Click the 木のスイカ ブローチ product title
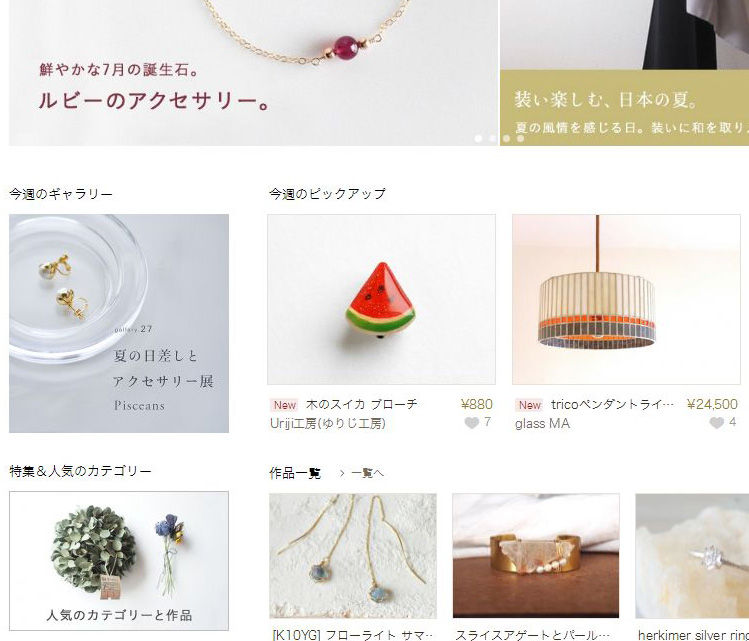The width and height of the screenshot is (749, 641). [362, 405]
